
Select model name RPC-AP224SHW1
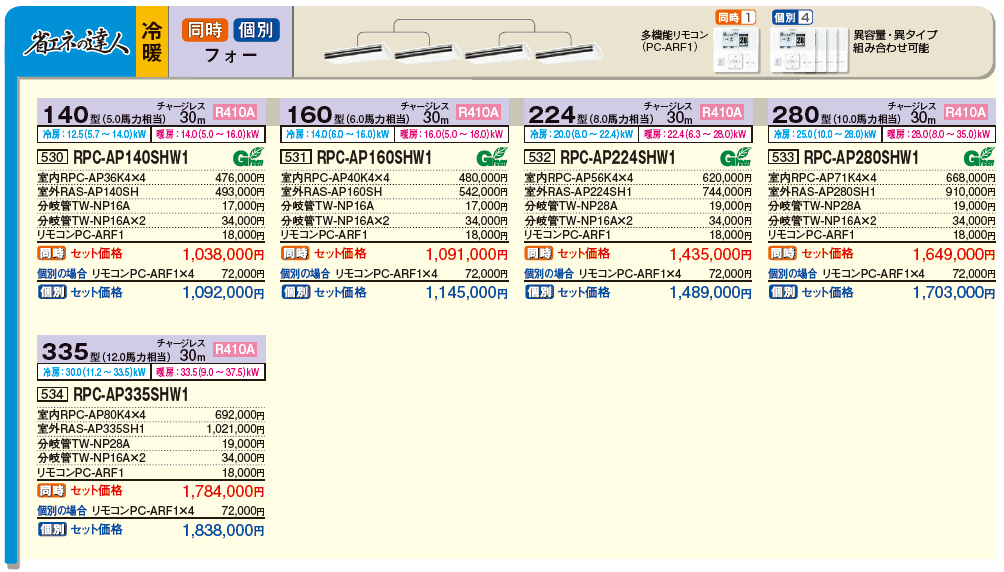coord(618,158)
